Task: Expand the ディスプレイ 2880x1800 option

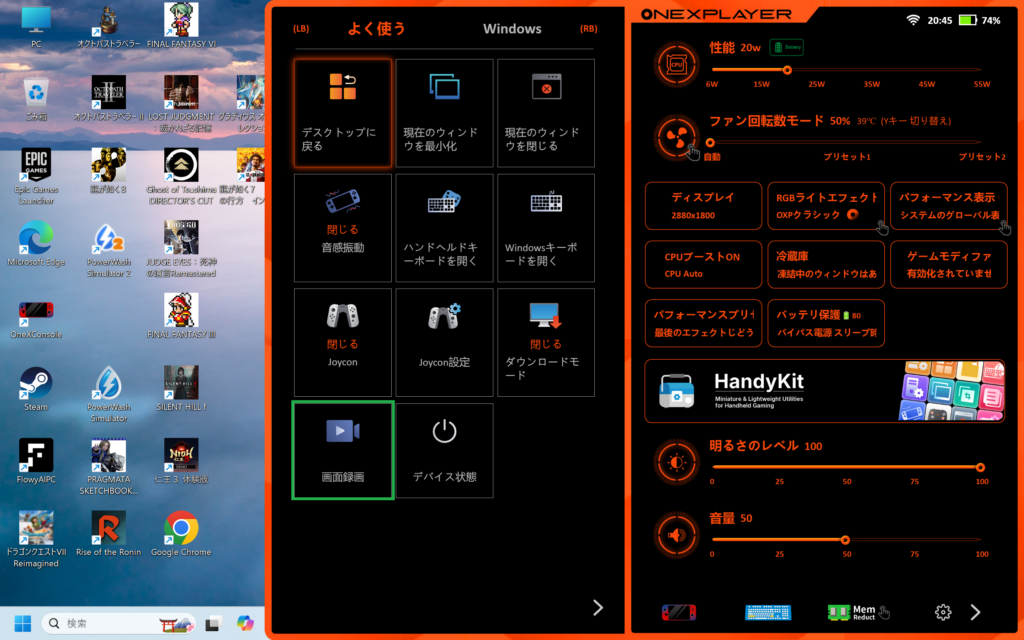Action: coord(702,206)
